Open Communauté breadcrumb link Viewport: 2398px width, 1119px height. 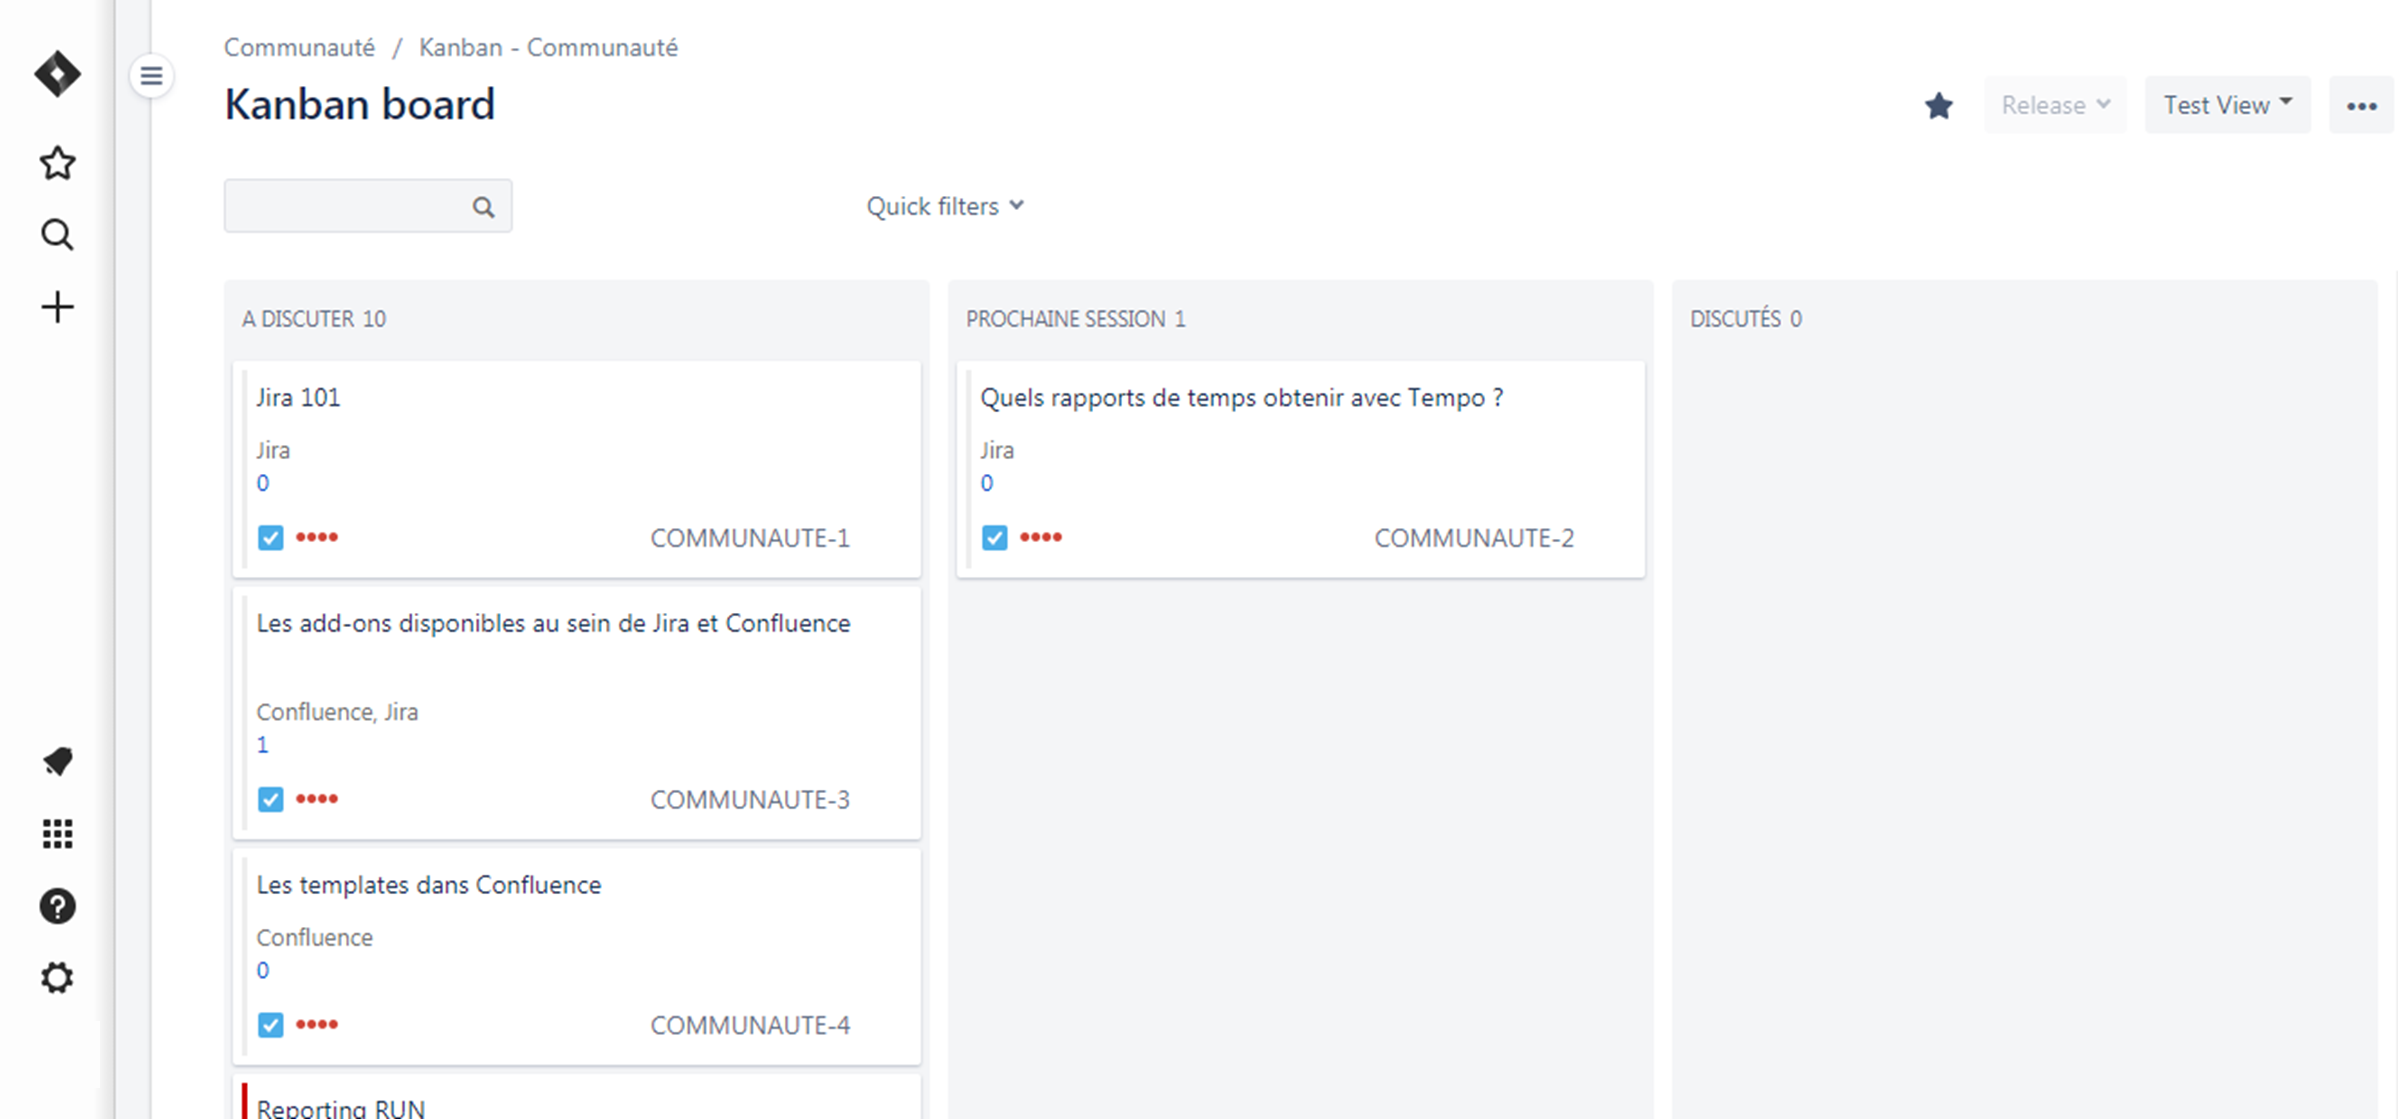coord(299,47)
